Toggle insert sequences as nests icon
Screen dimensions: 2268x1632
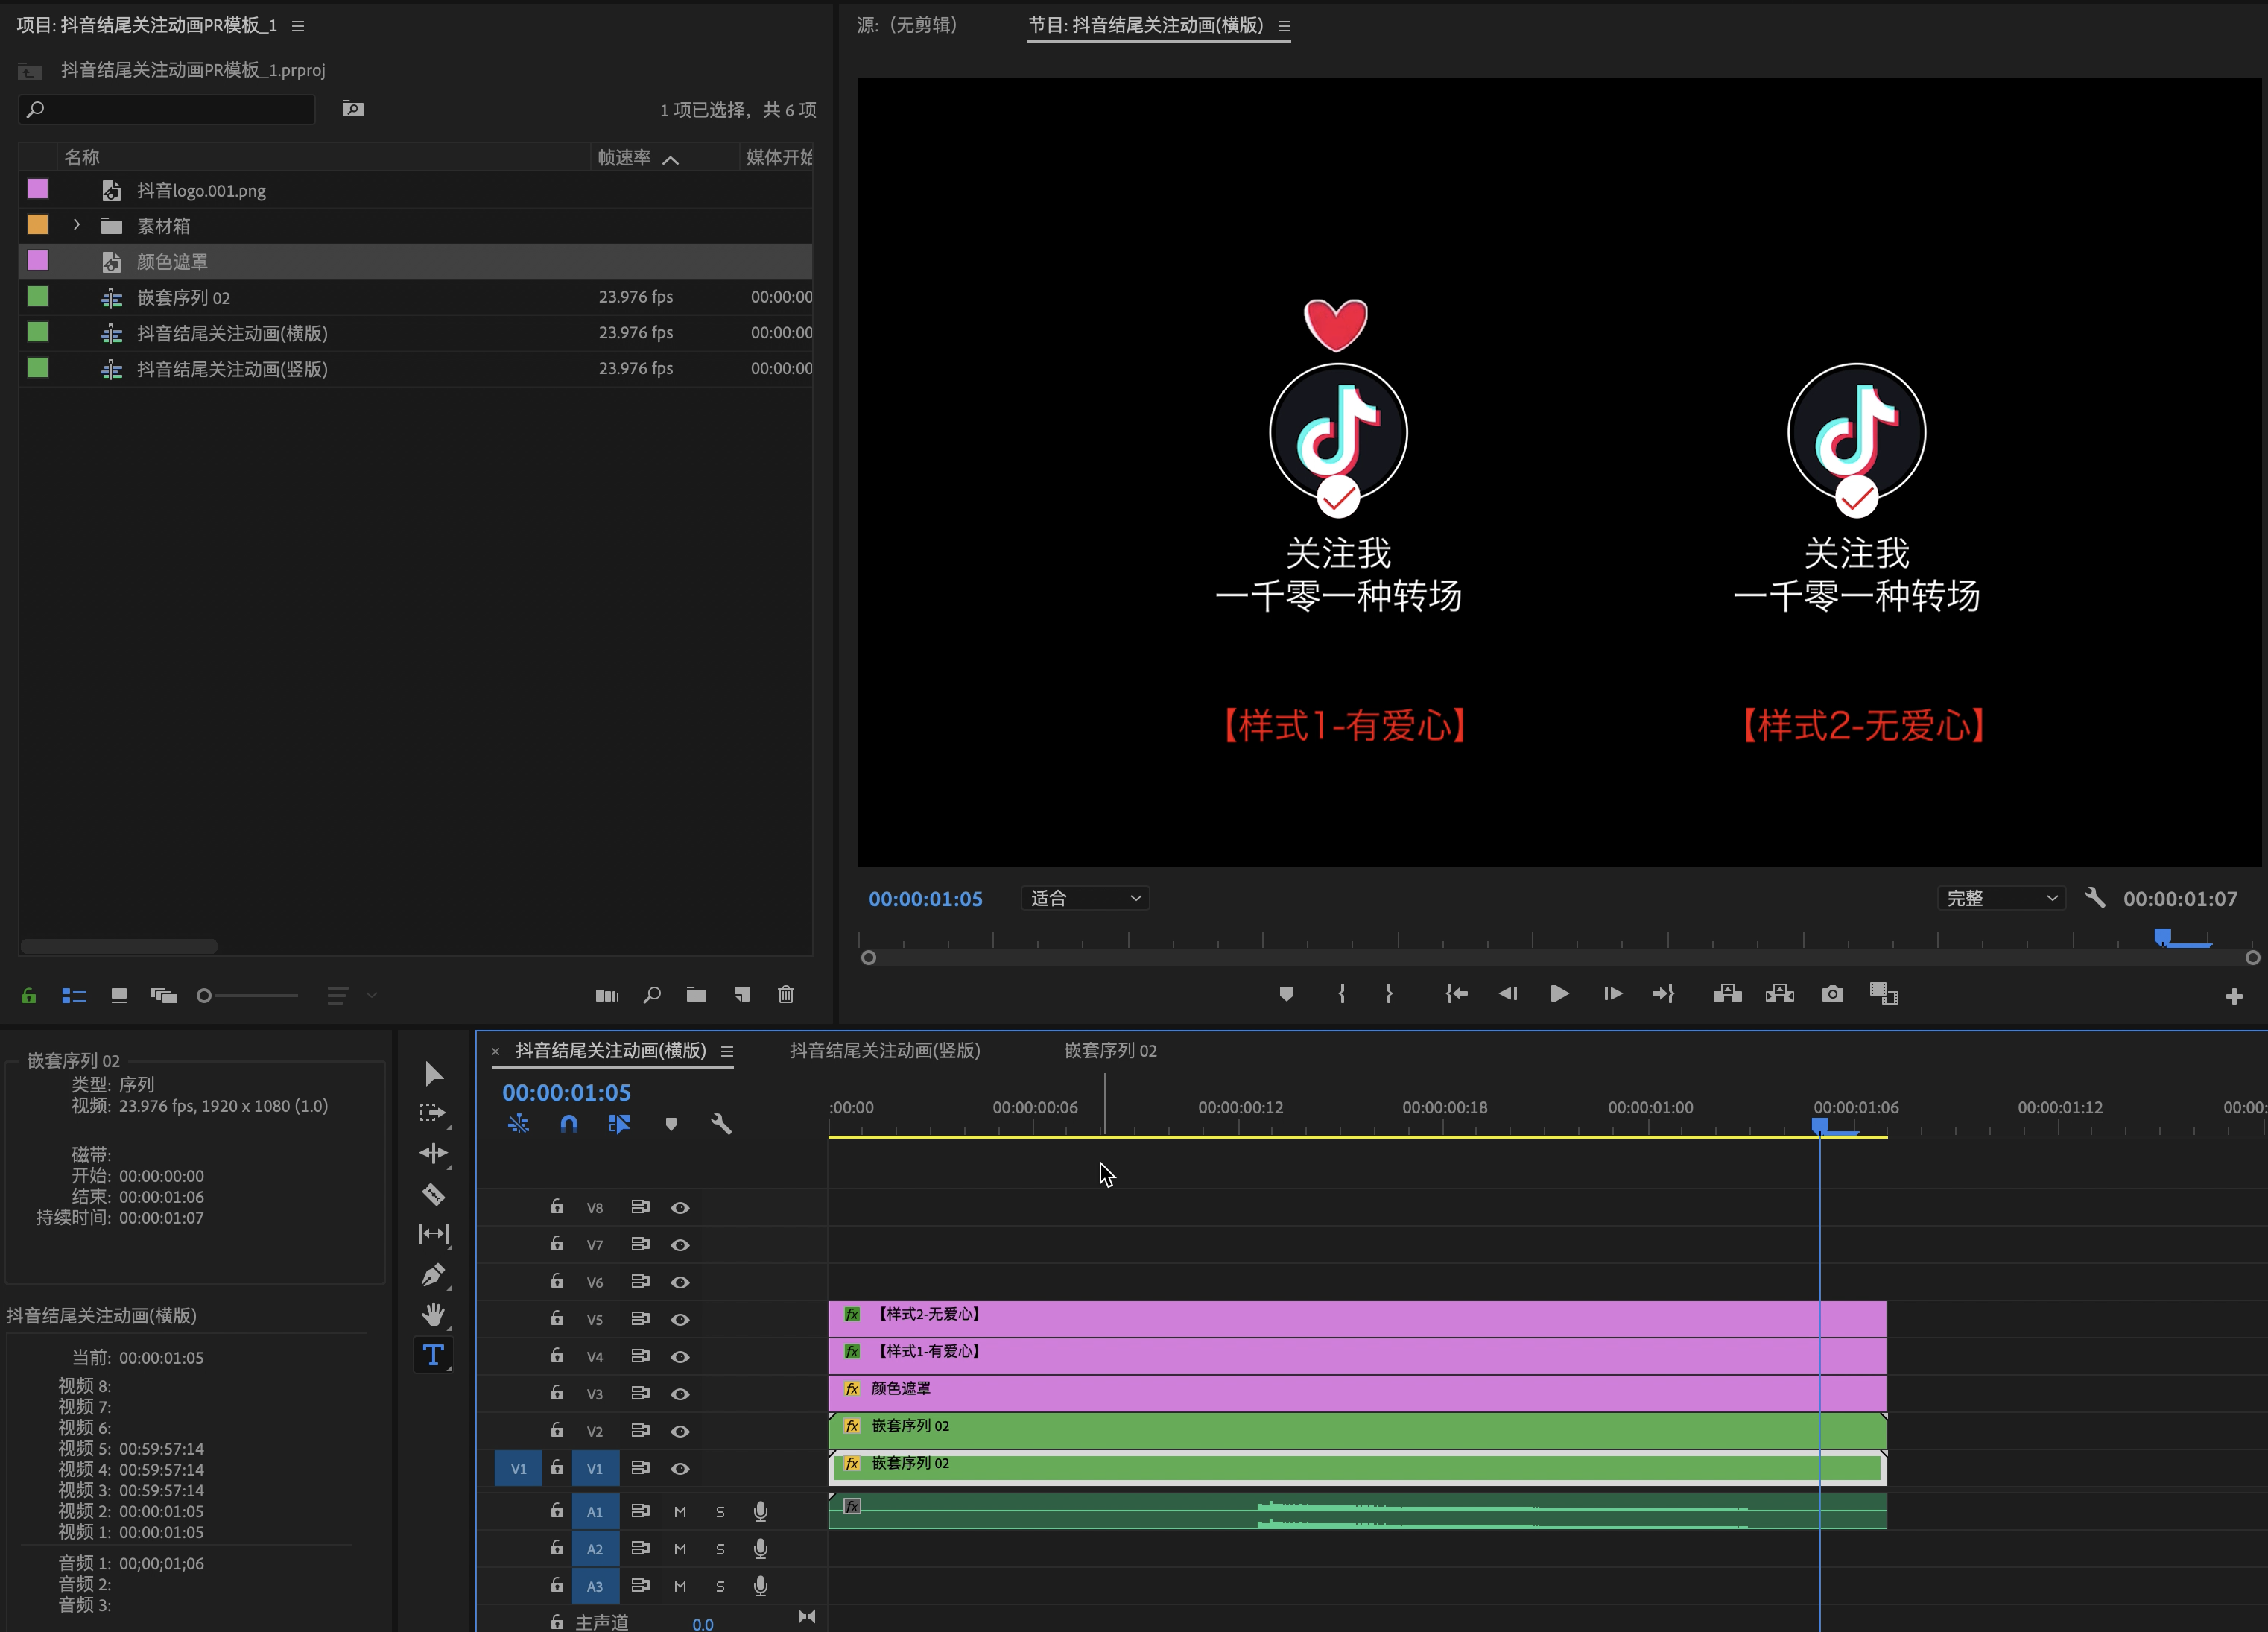click(x=518, y=1124)
